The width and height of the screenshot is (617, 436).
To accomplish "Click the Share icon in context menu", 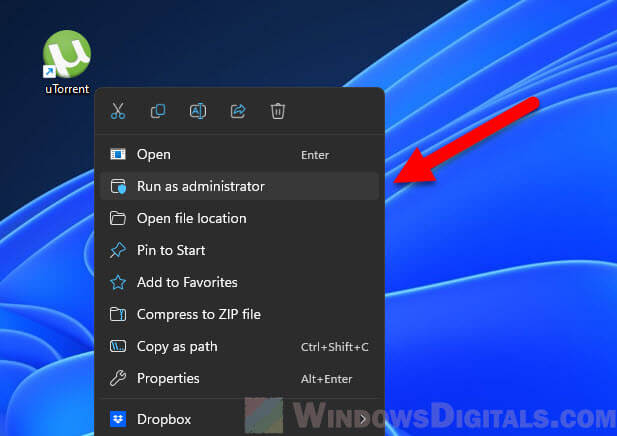I will tap(238, 111).
